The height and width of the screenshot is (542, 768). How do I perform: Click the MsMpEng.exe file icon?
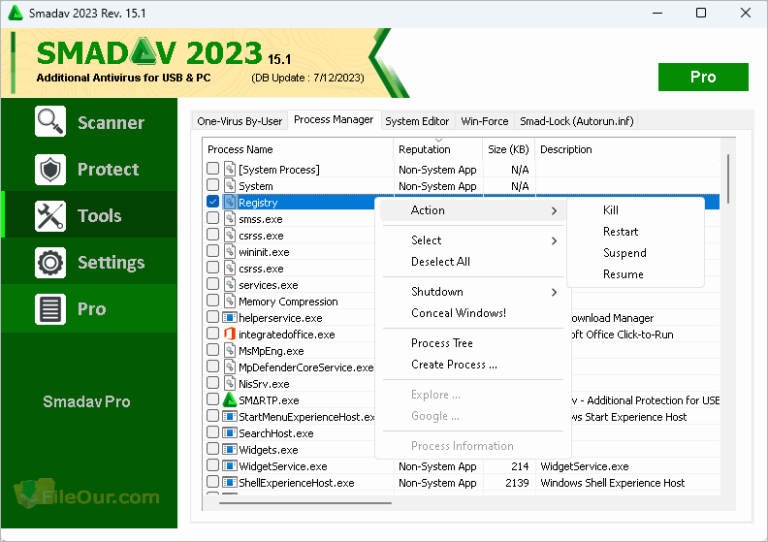point(230,351)
